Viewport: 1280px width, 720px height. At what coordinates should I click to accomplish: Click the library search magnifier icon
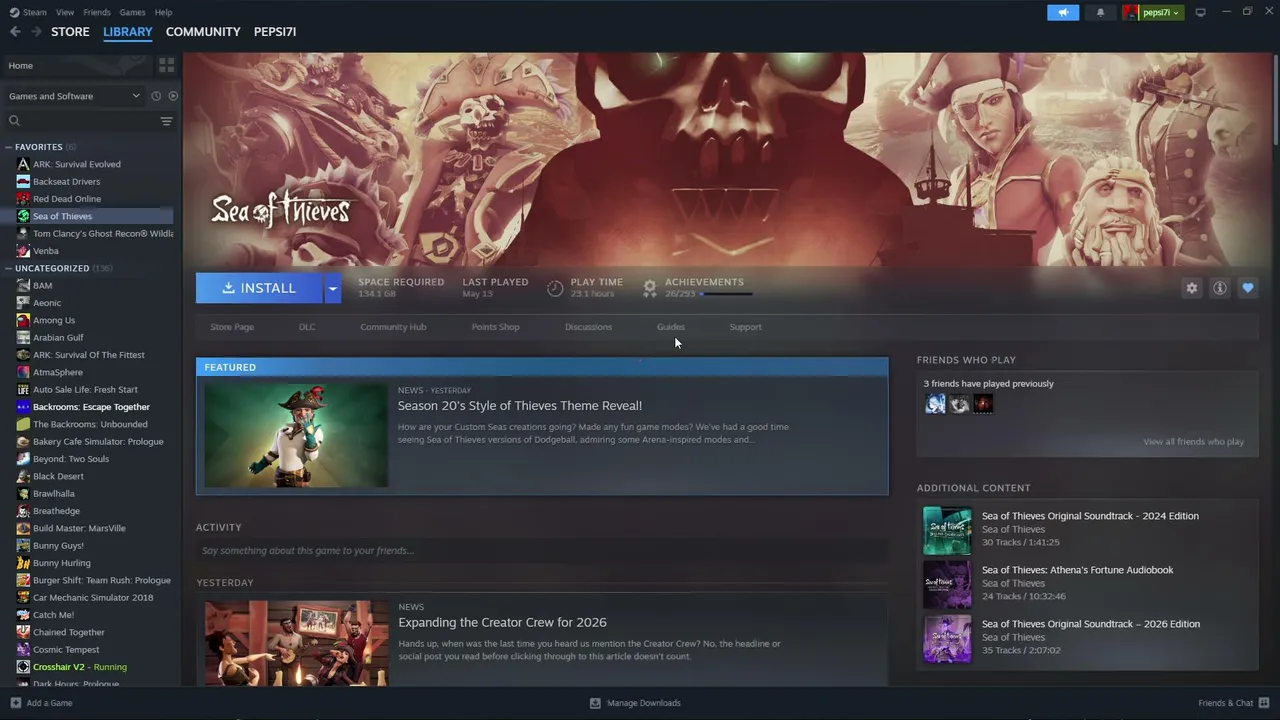pyautogui.click(x=14, y=121)
